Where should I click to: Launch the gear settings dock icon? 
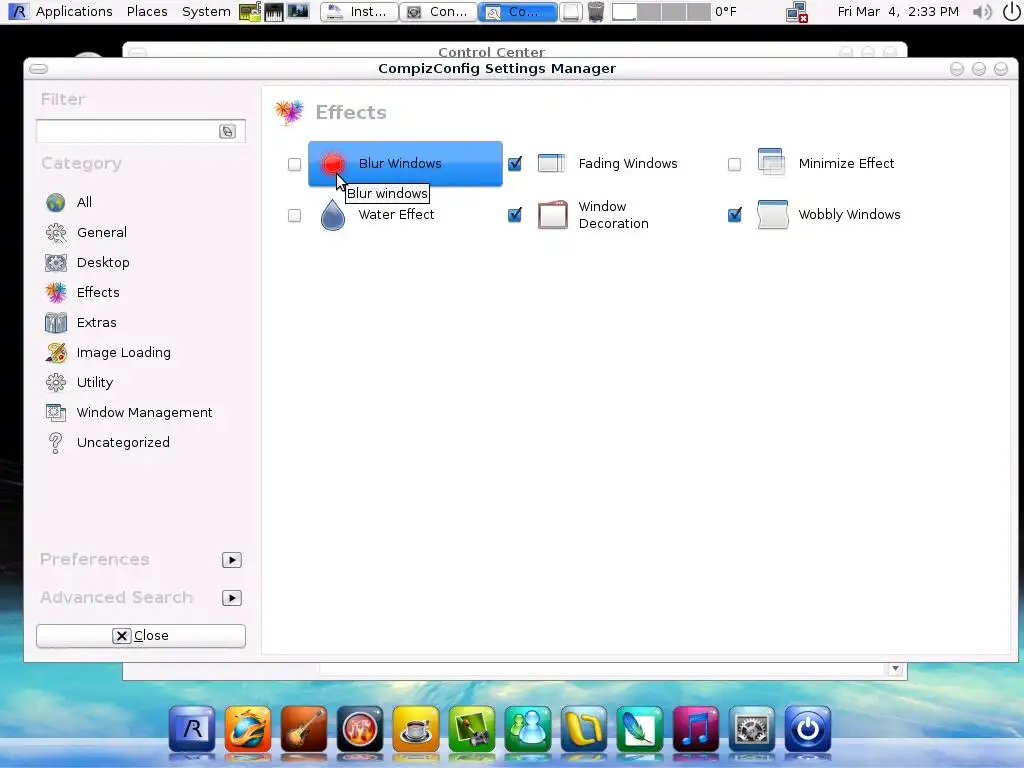(752, 729)
